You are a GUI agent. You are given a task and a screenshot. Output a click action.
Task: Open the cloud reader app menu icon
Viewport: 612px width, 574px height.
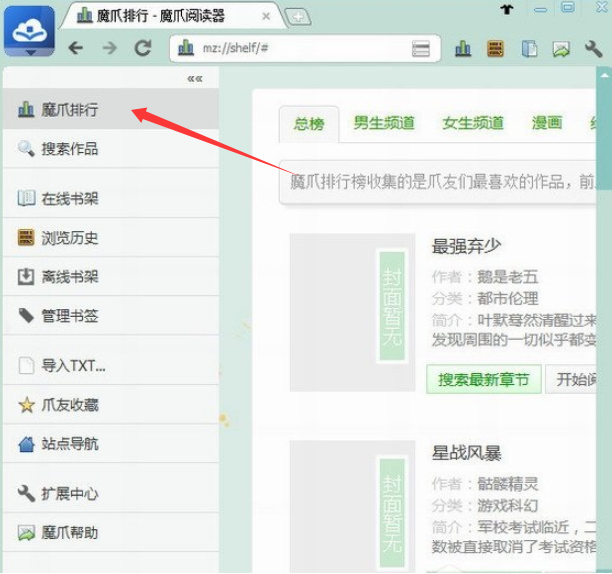click(29, 31)
